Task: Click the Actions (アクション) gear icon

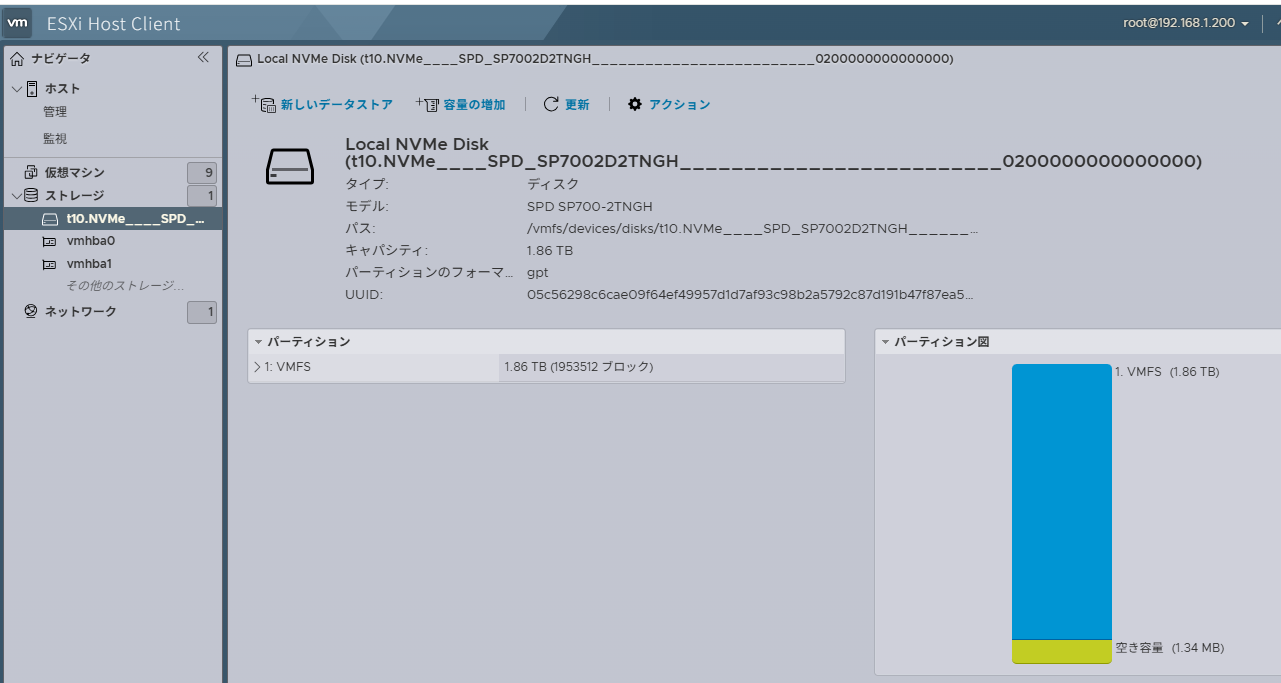Action: [635, 104]
